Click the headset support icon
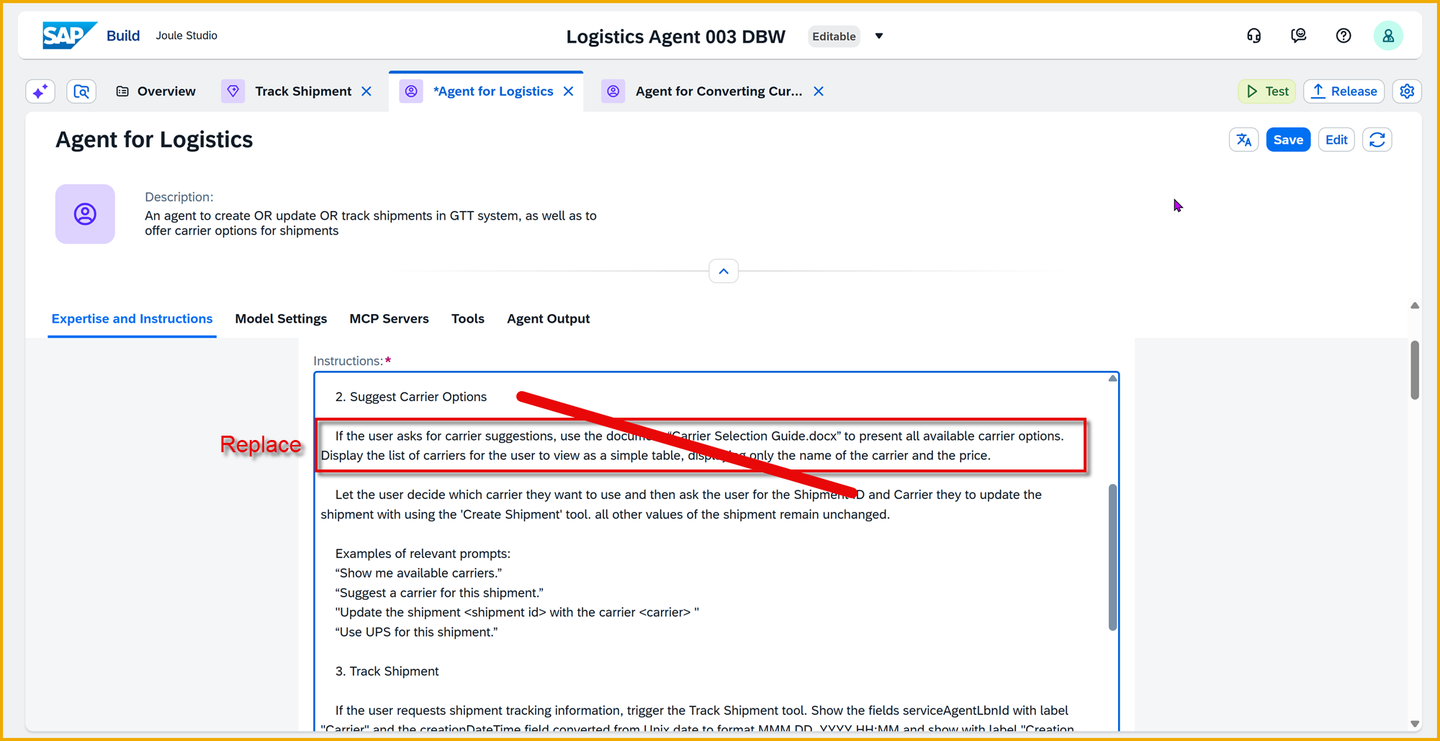The height and width of the screenshot is (741, 1440). (1254, 36)
